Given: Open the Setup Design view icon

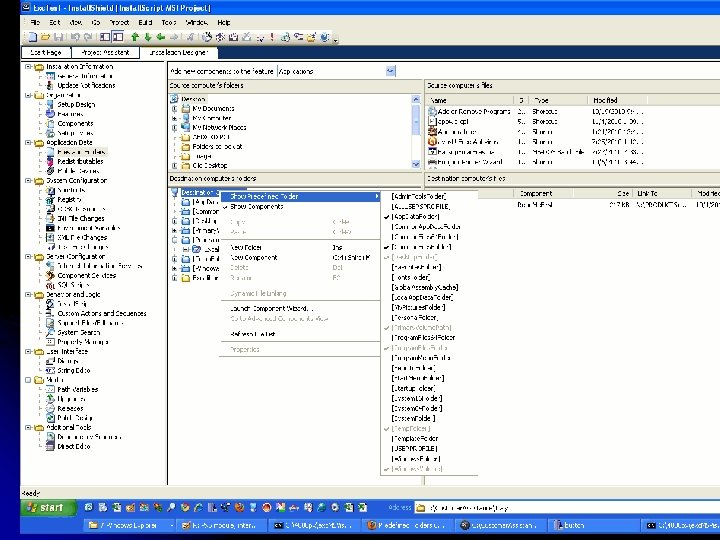Looking at the screenshot, I should coord(49,104).
